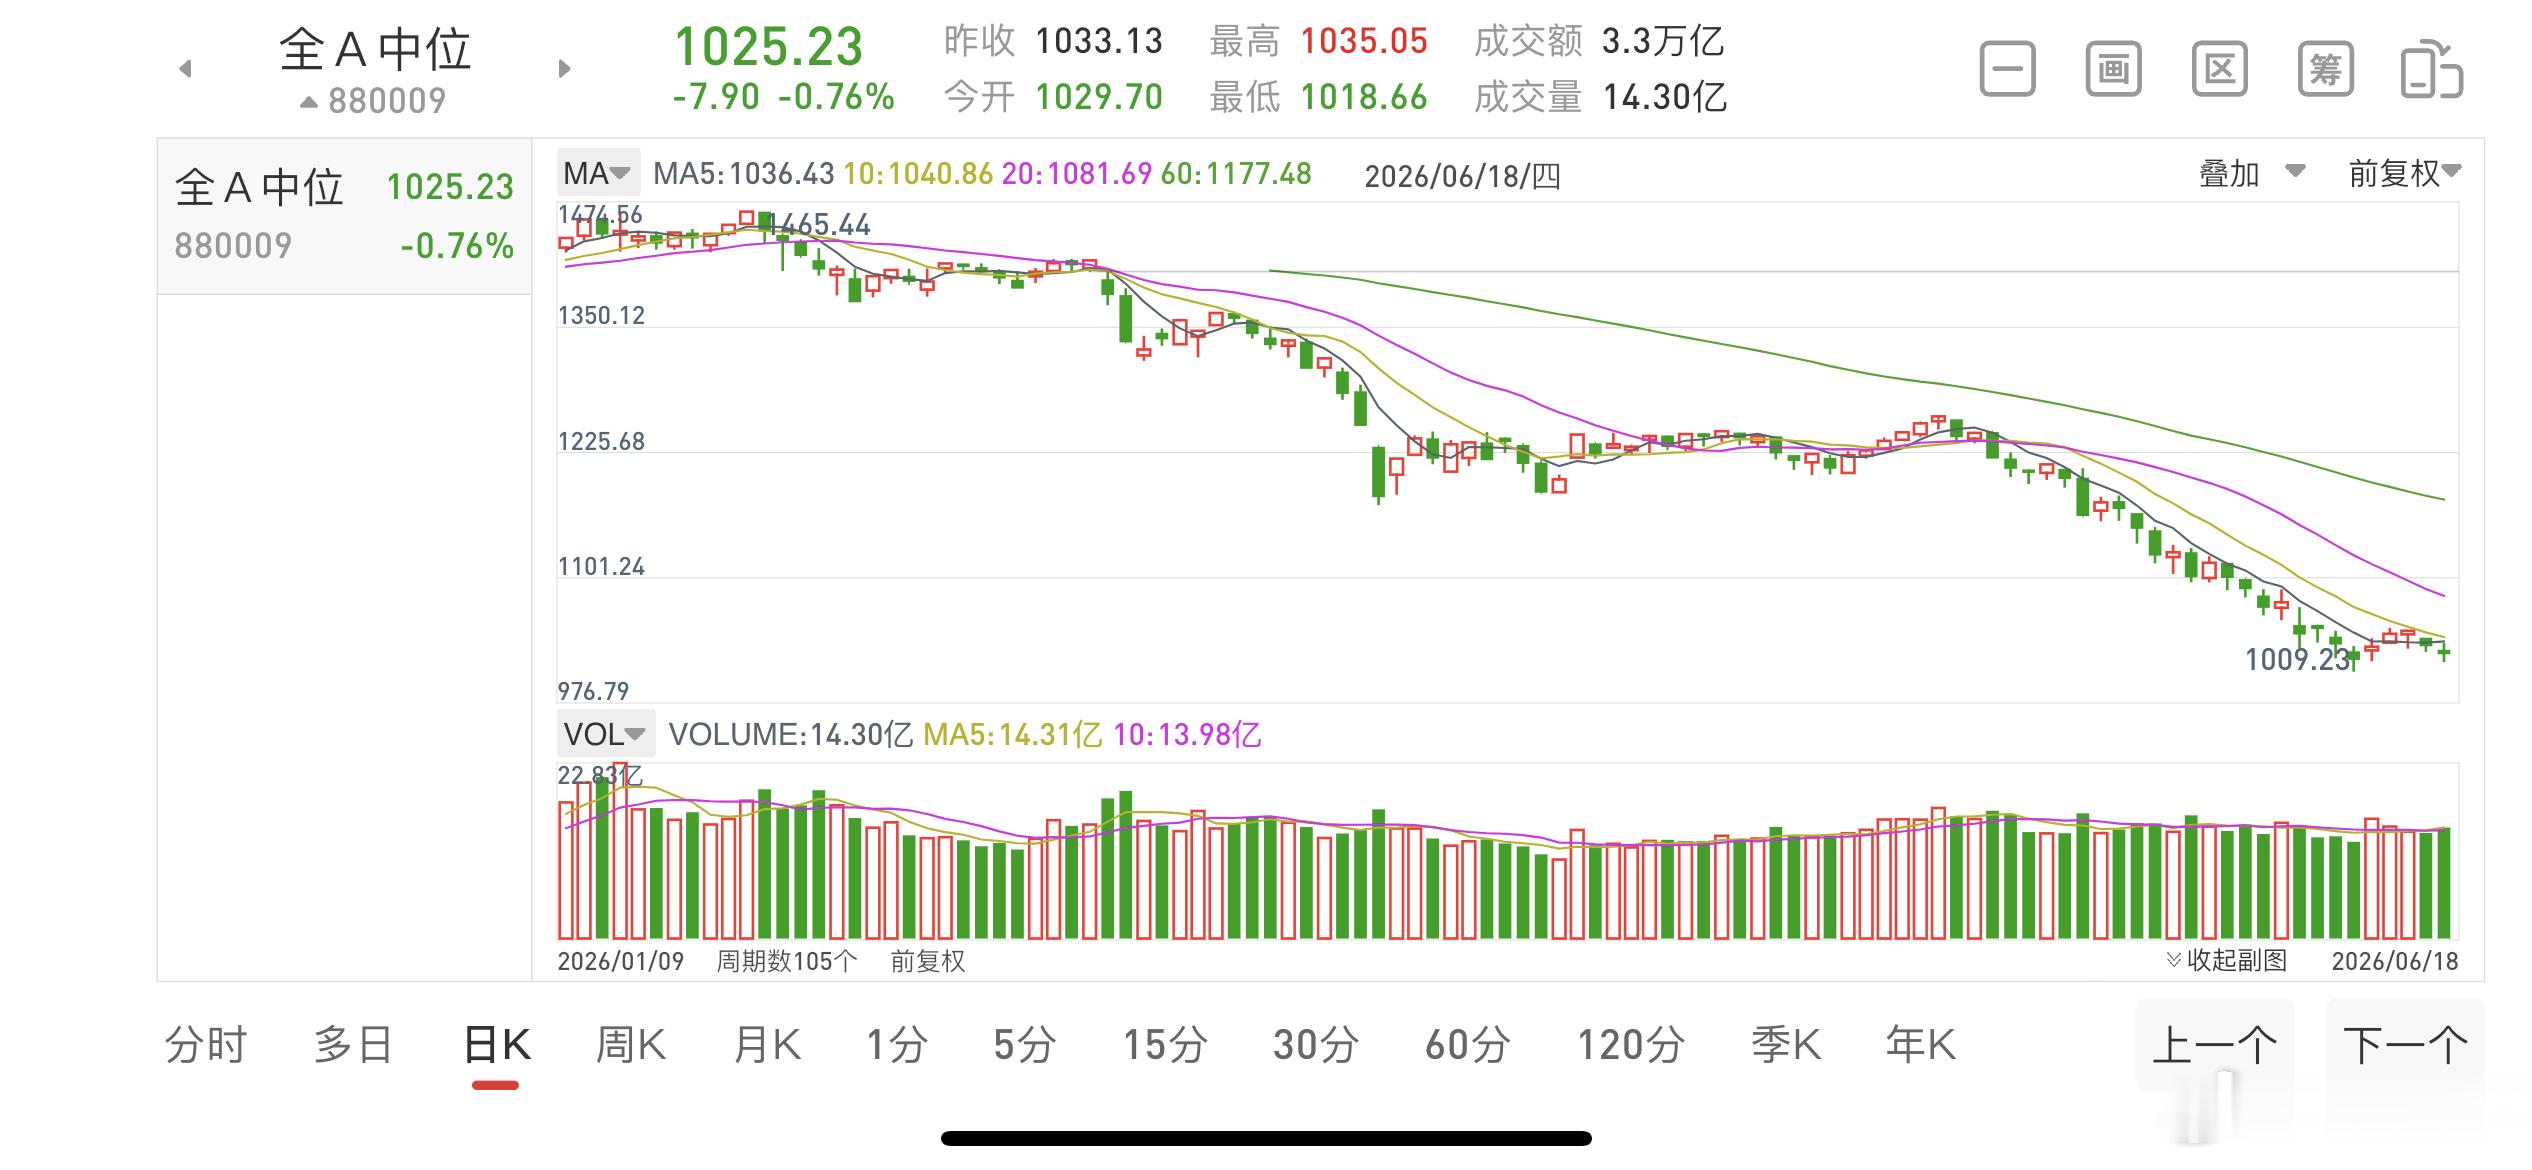2532x1170 pixels.
Task: Click the 上一个 button
Action: point(2214,1045)
